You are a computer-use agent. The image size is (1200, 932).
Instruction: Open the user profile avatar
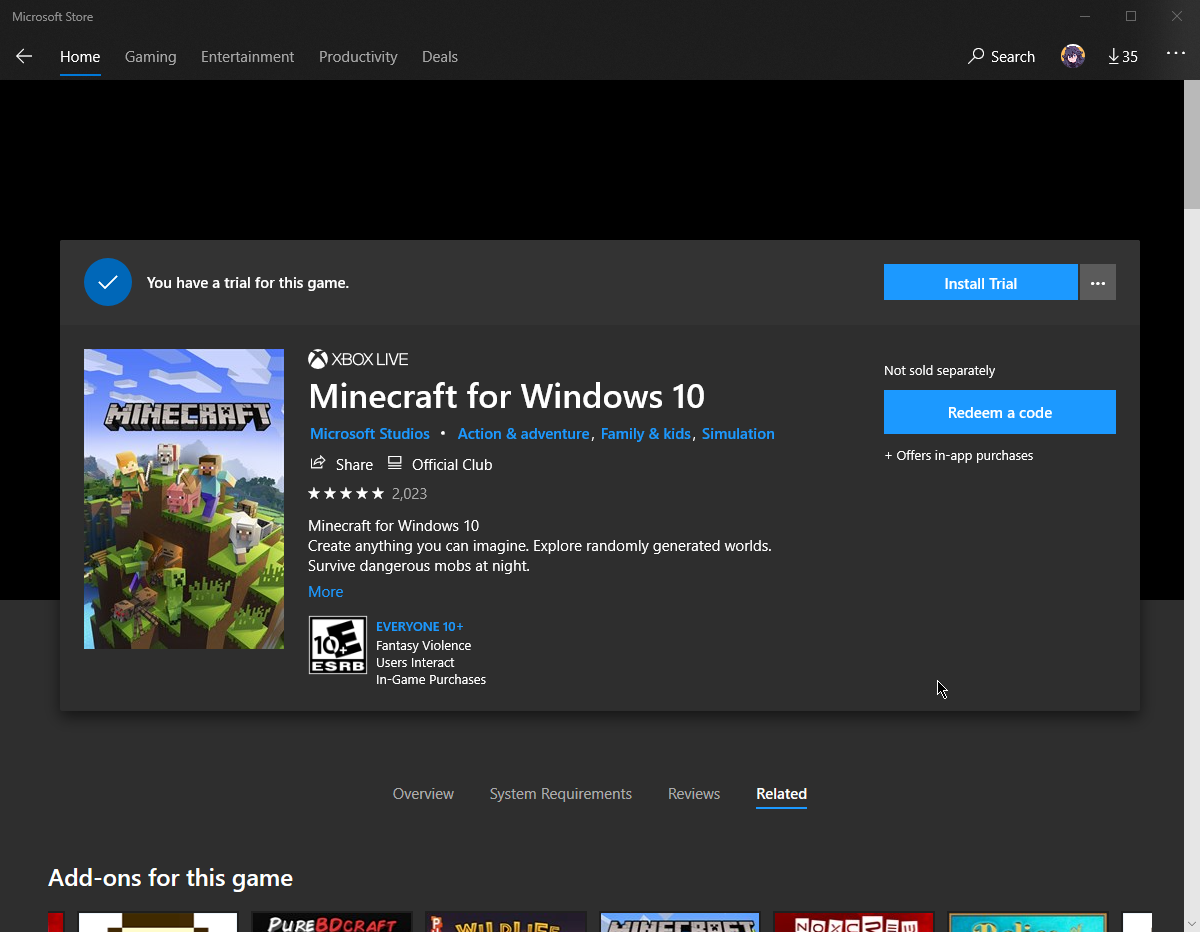click(1073, 56)
